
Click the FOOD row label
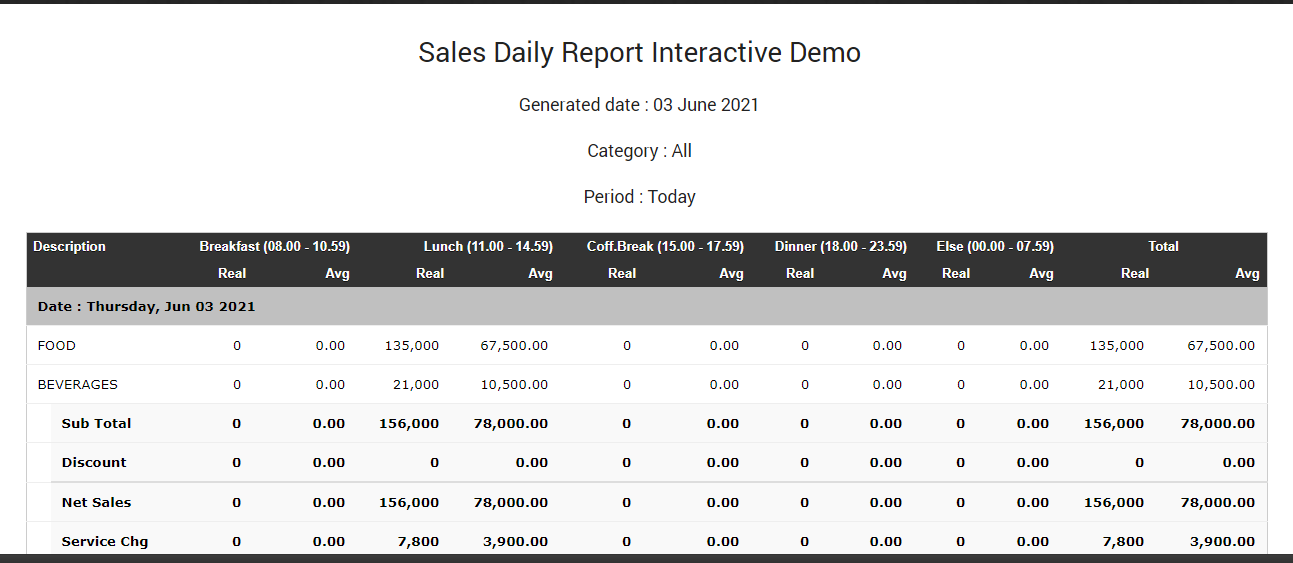[57, 346]
